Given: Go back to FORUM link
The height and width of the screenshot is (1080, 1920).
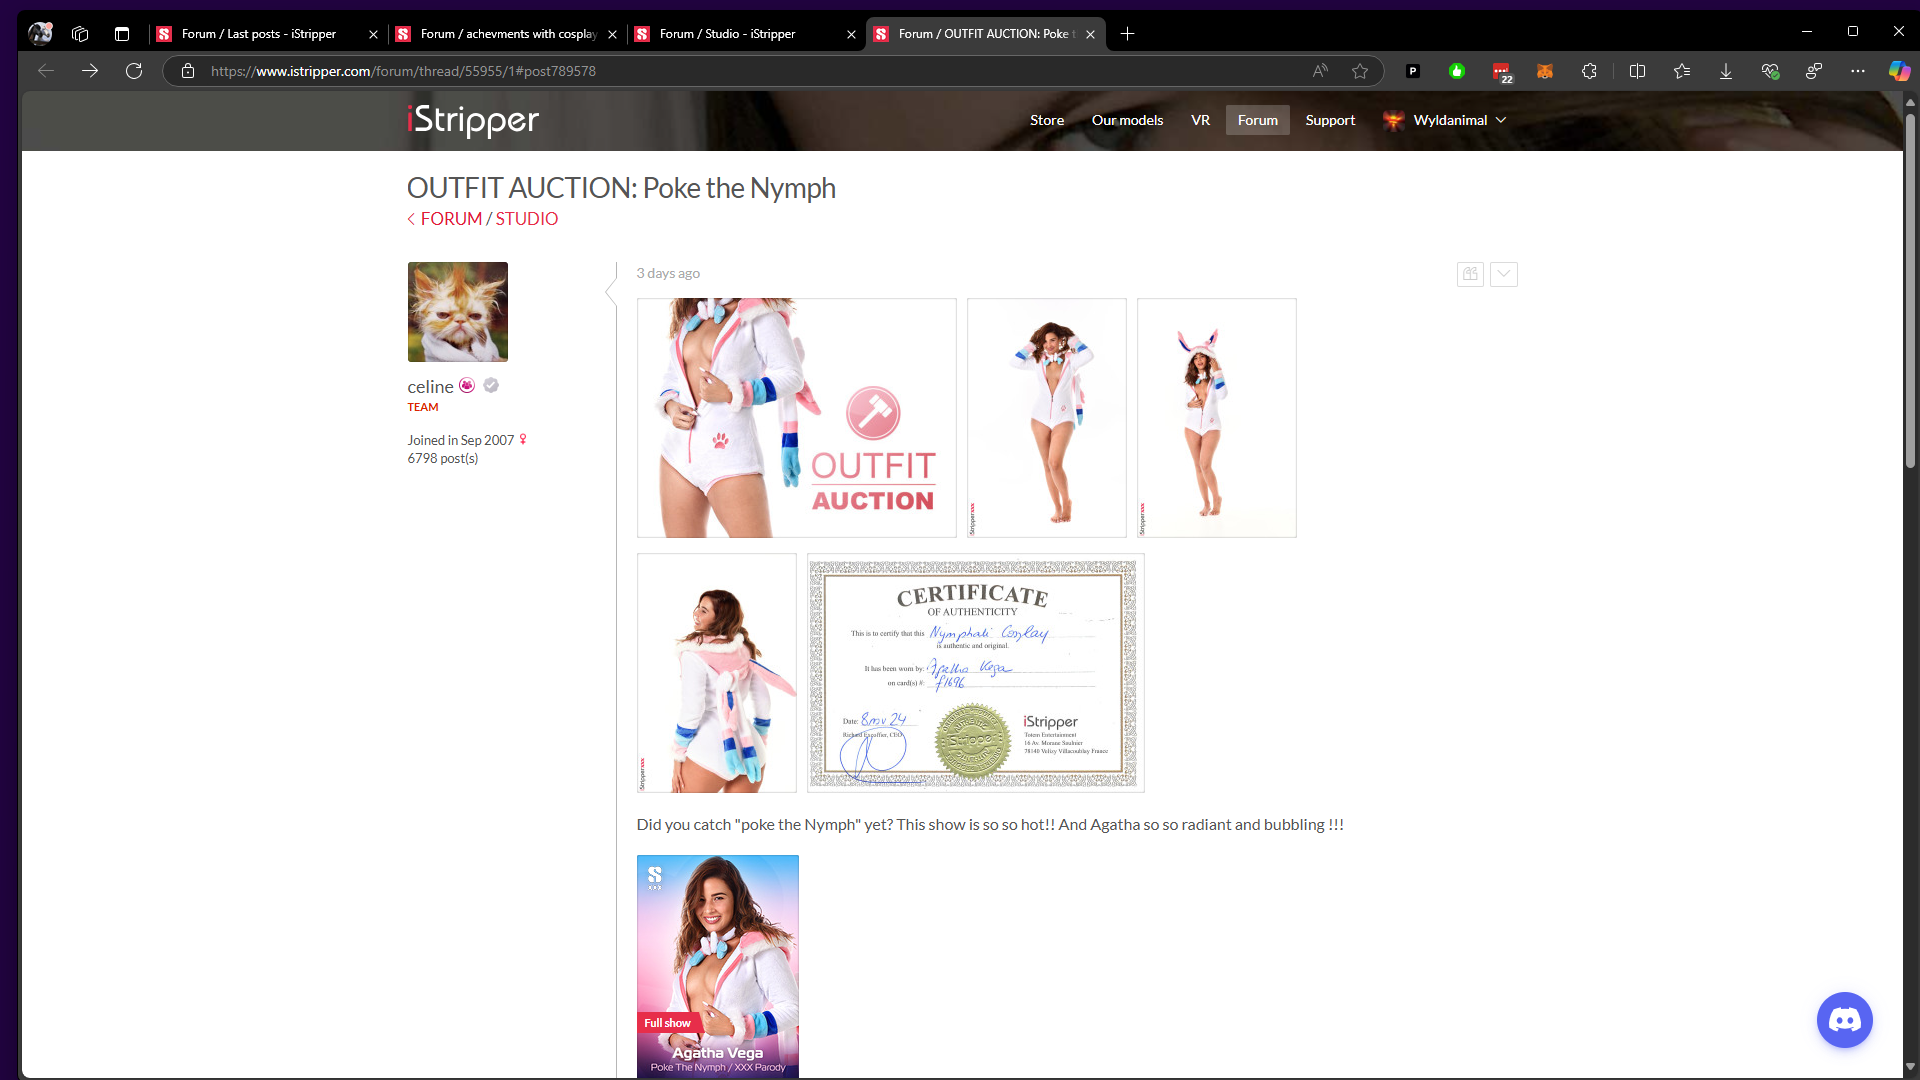Looking at the screenshot, I should [451, 219].
